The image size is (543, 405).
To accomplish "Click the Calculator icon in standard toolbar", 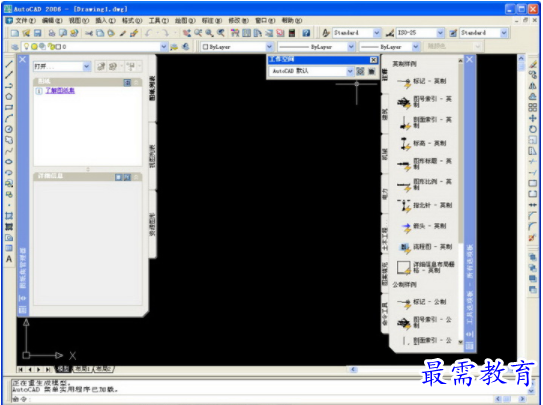I will (292, 33).
